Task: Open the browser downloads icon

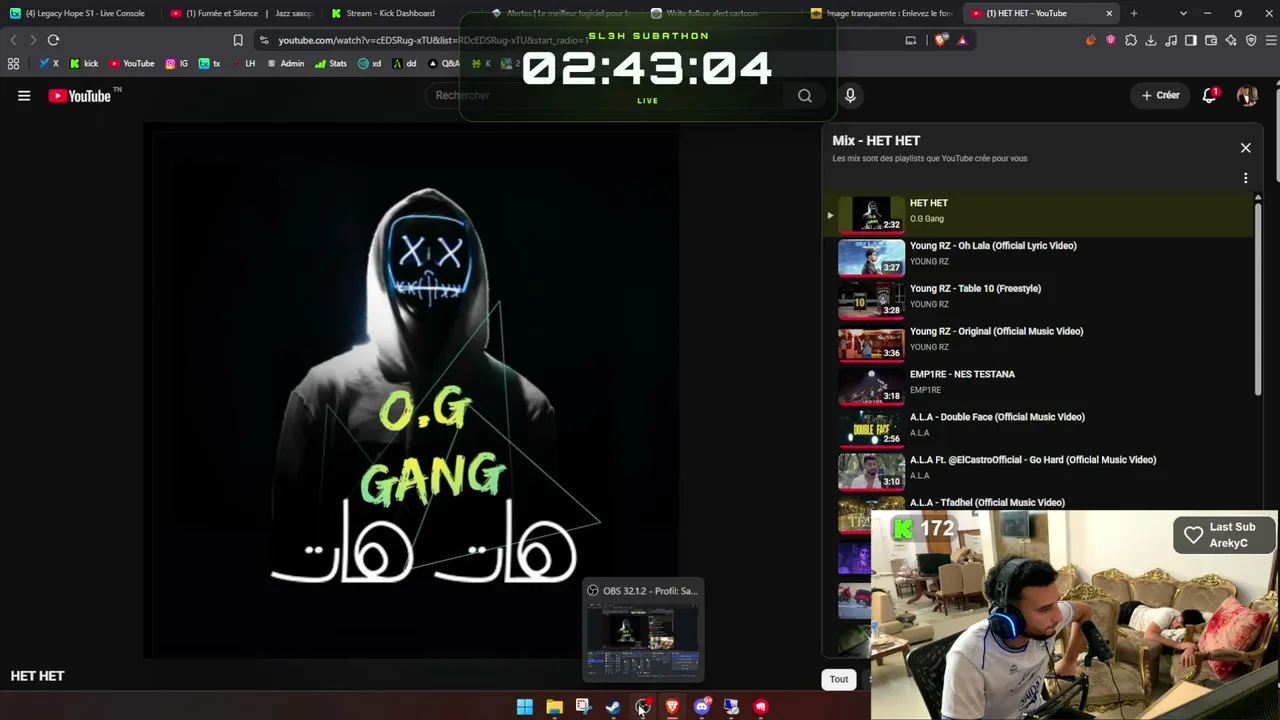Action: click(1151, 40)
